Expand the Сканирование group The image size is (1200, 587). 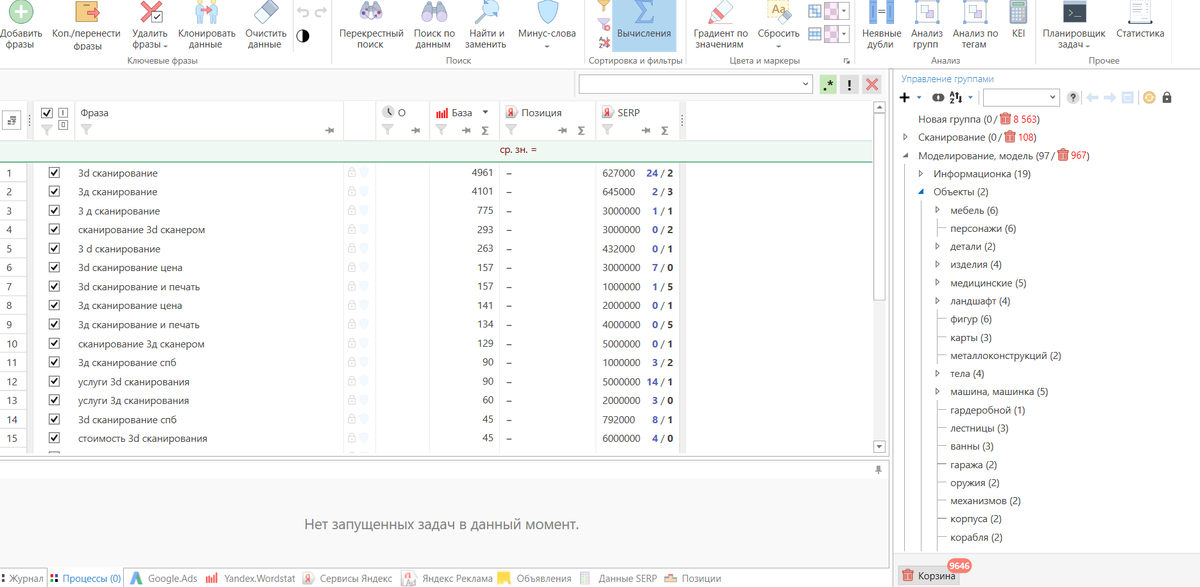906,137
